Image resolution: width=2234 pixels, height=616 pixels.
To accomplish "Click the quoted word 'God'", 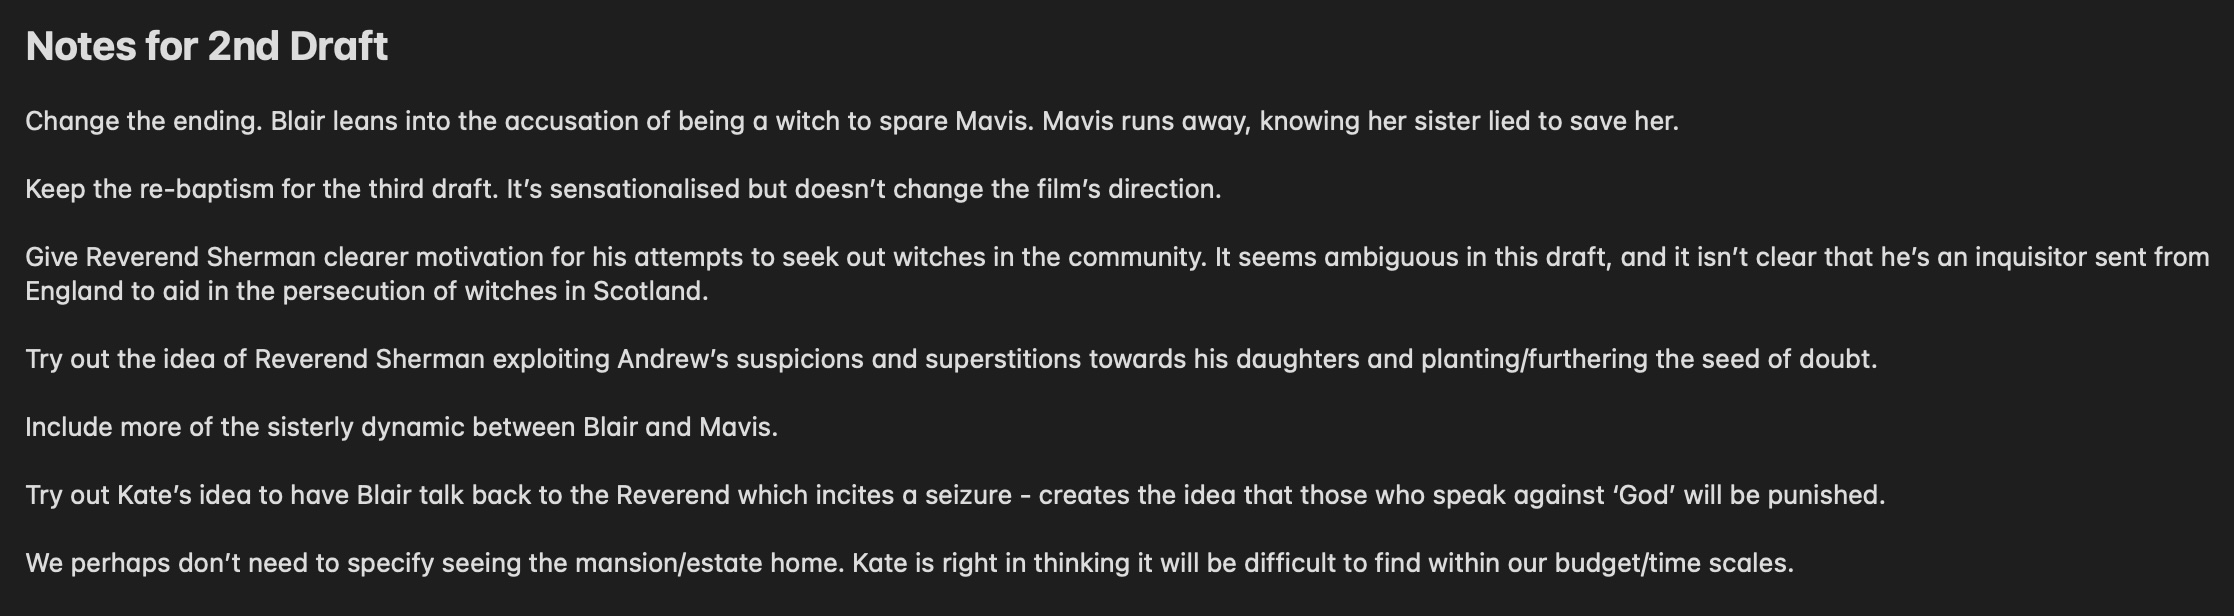I will click(x=1644, y=495).
